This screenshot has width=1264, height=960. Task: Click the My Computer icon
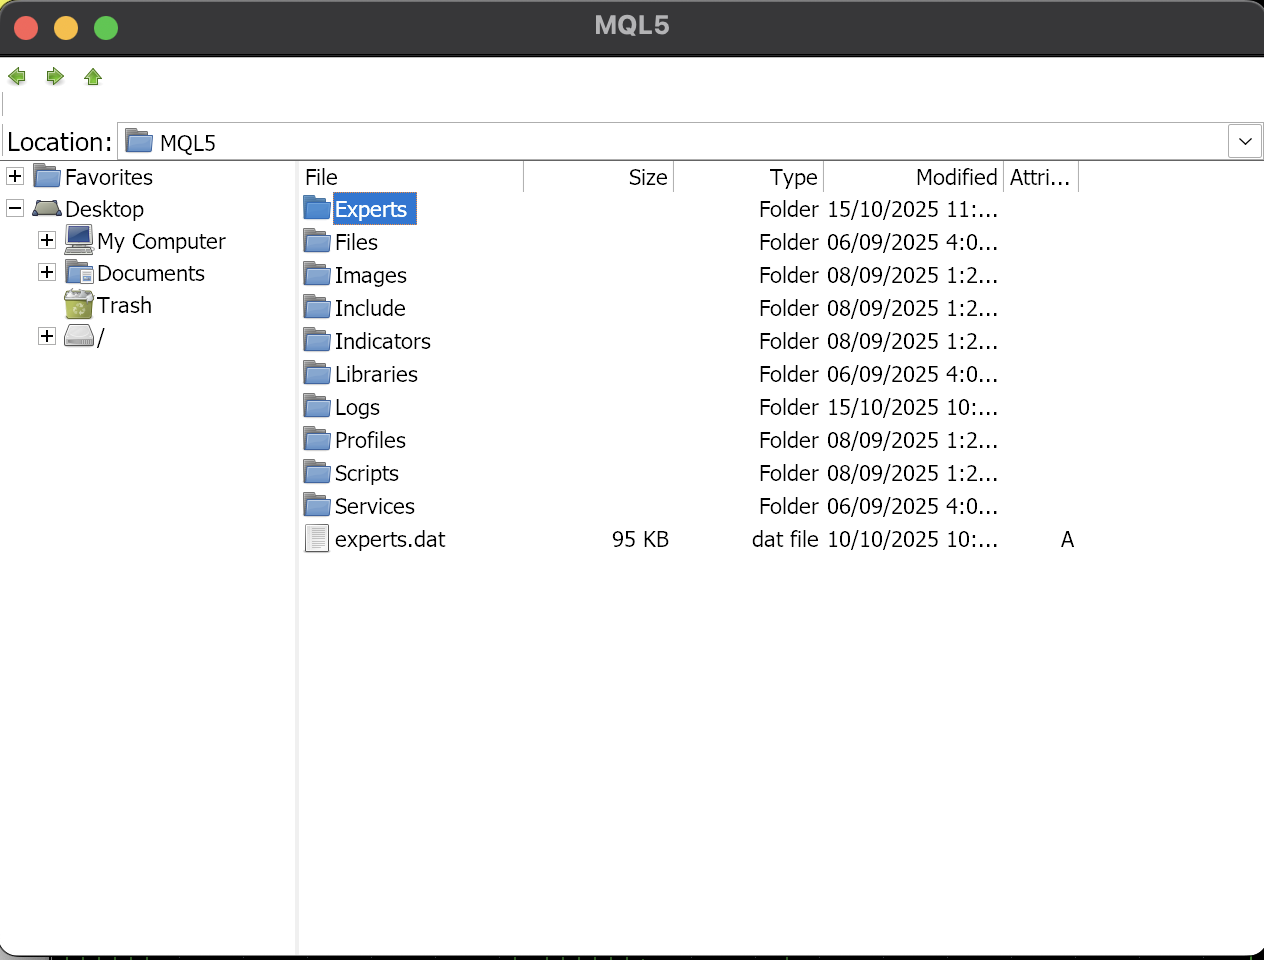point(79,241)
